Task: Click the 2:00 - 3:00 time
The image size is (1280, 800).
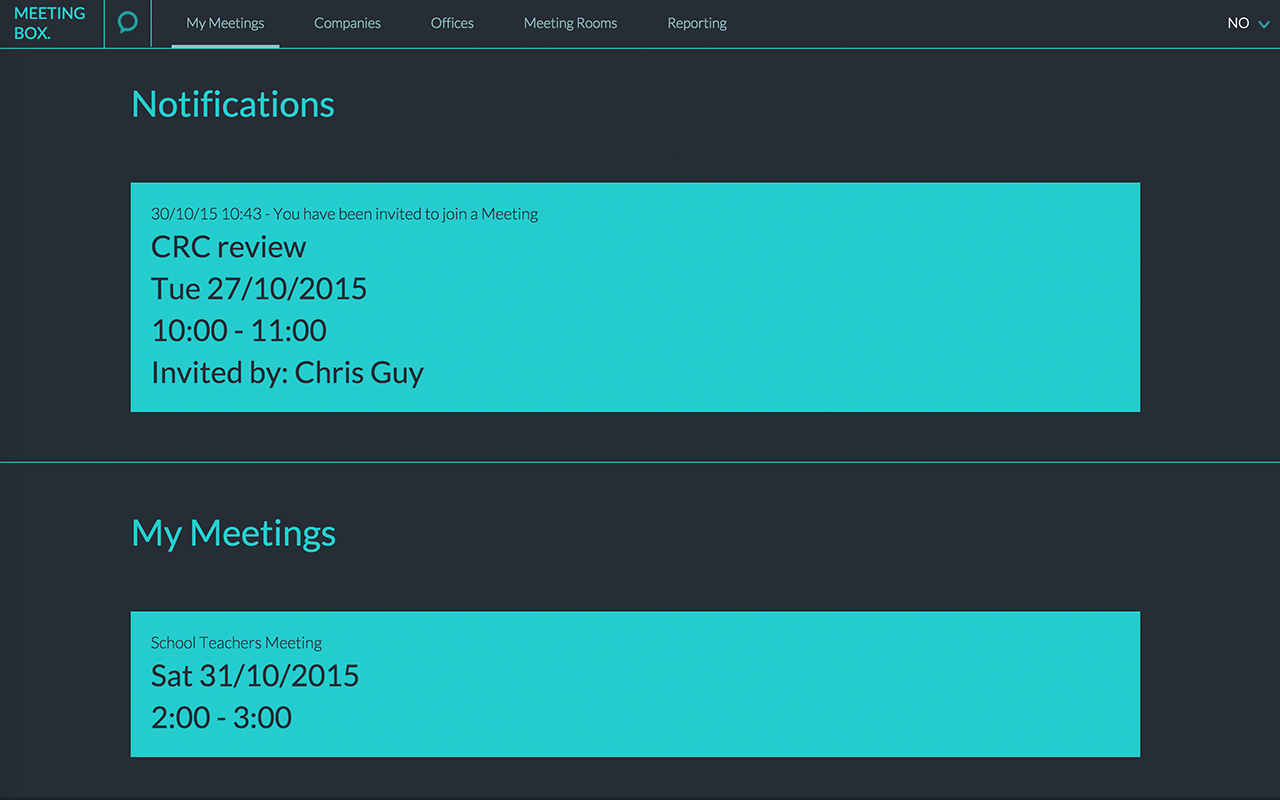Action: tap(221, 718)
